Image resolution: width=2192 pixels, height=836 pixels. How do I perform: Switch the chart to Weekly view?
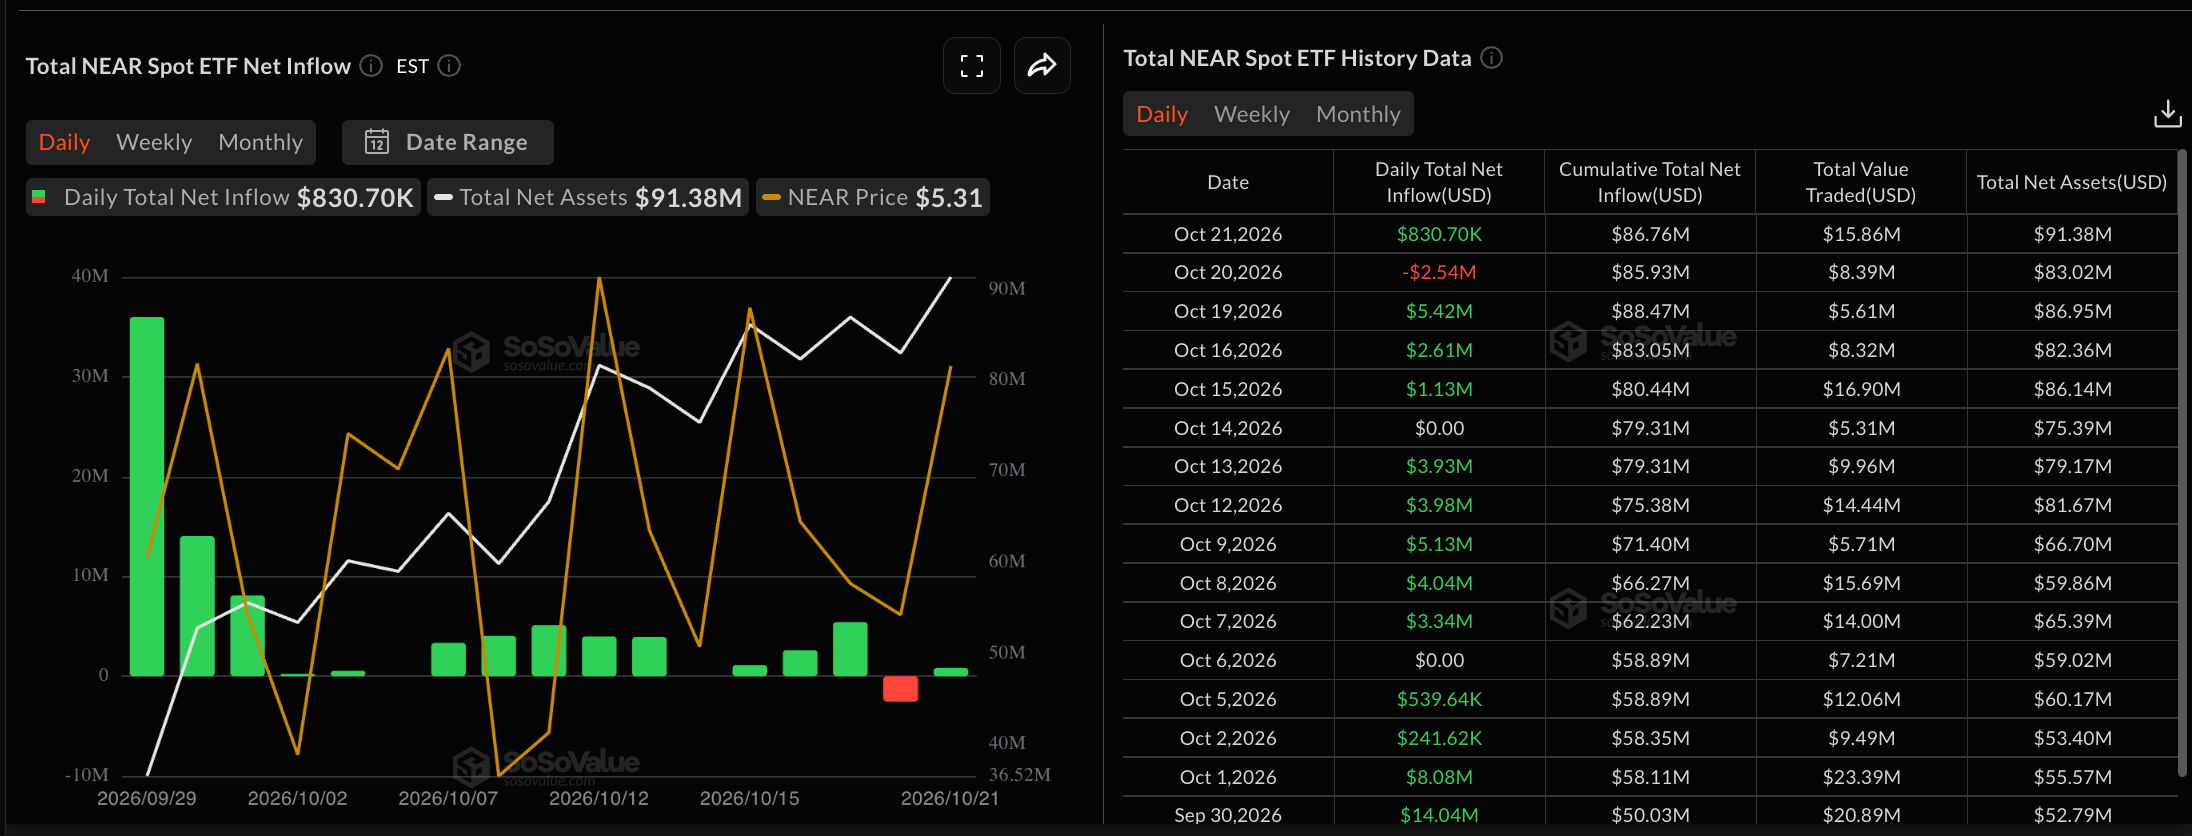pos(154,142)
